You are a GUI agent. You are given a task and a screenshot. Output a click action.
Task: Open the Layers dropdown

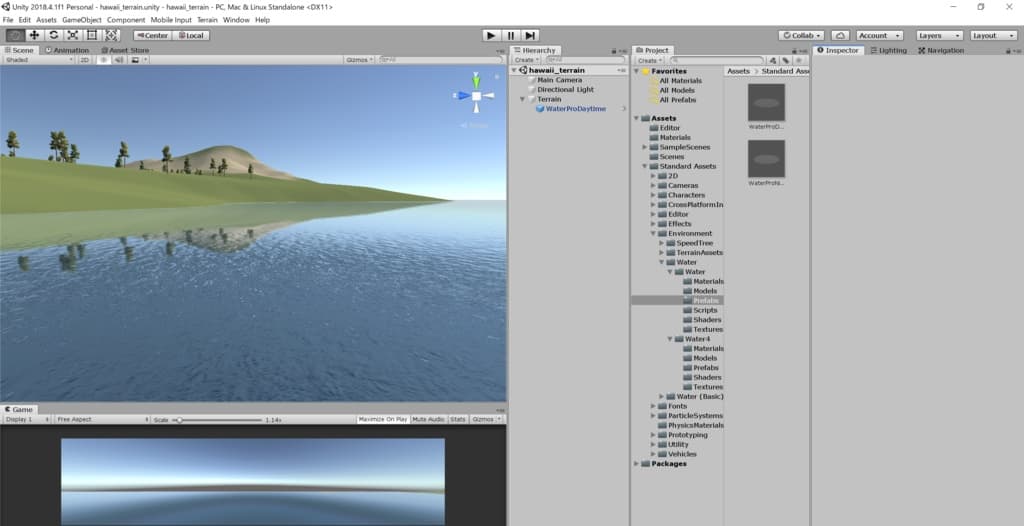point(939,35)
